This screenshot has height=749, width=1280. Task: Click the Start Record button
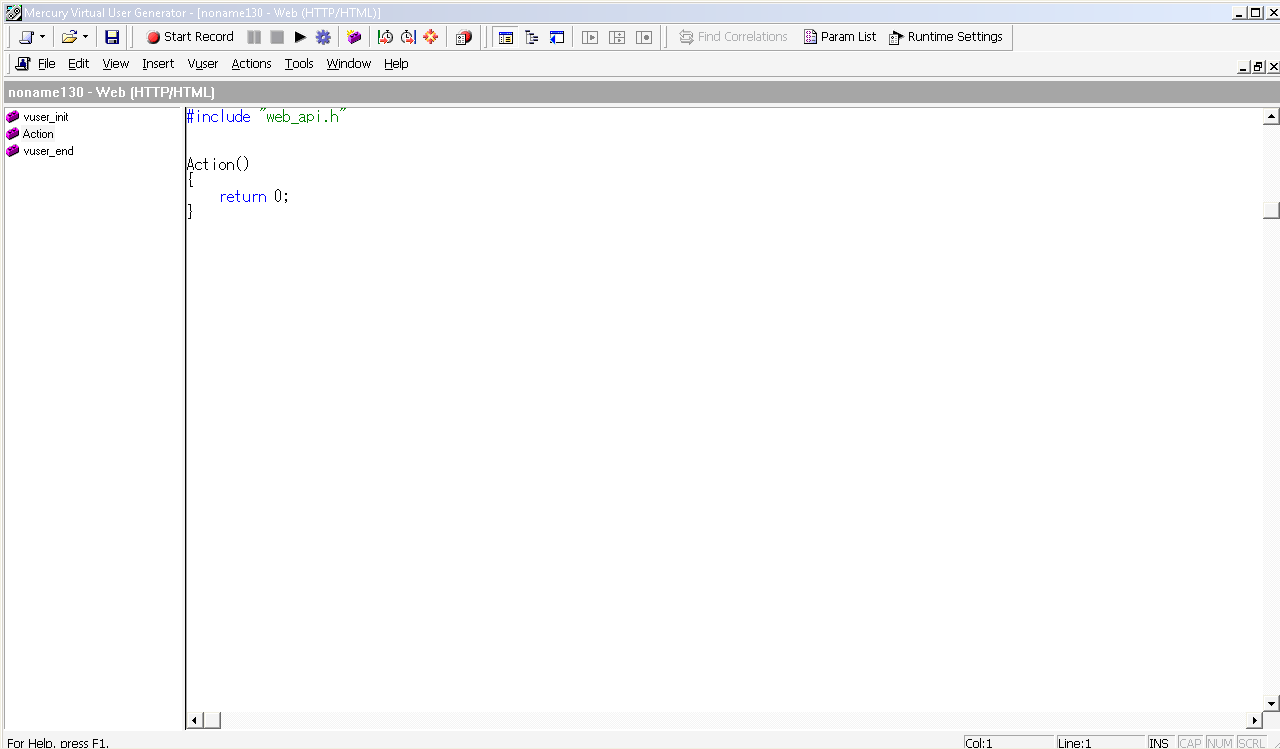190,37
